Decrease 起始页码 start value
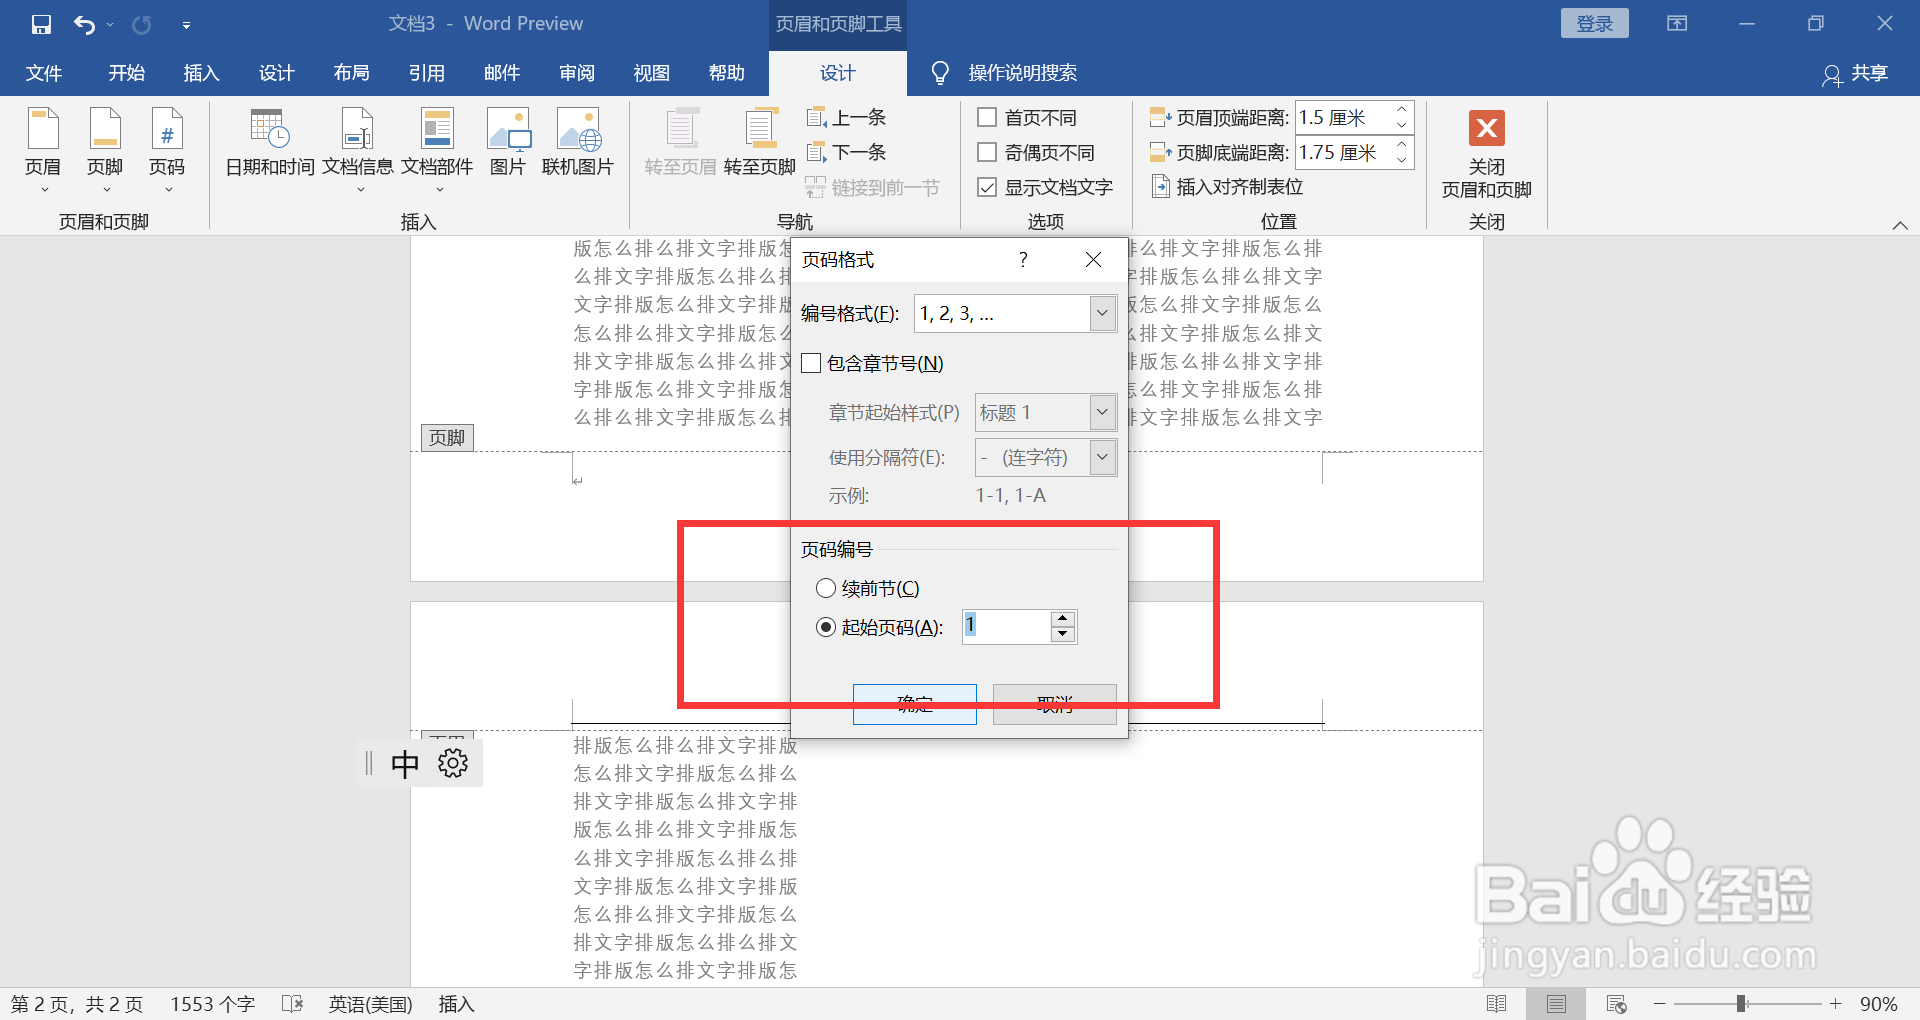This screenshot has height=1020, width=1920. 1063,635
